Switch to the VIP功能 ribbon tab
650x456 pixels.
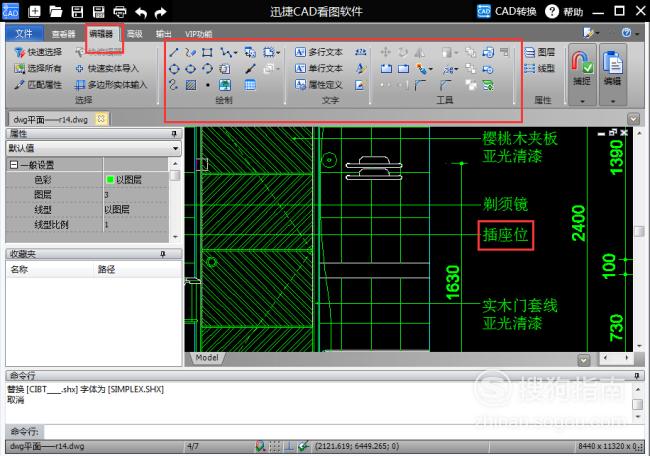(x=199, y=34)
